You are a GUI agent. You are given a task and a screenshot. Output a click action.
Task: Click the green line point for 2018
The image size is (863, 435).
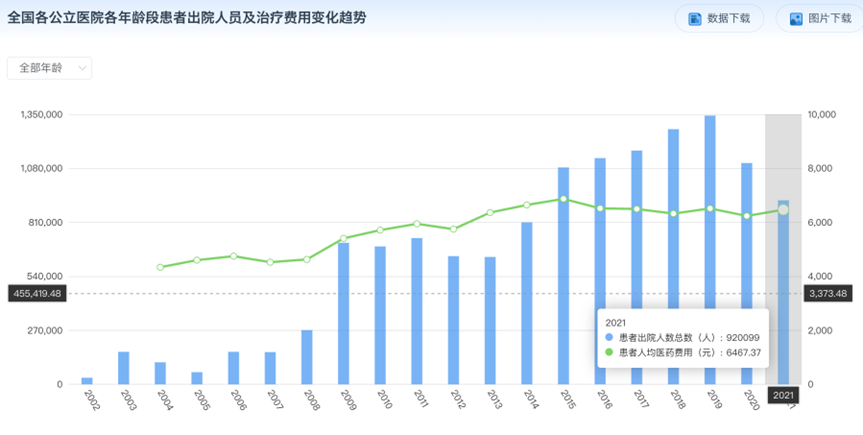[674, 214]
